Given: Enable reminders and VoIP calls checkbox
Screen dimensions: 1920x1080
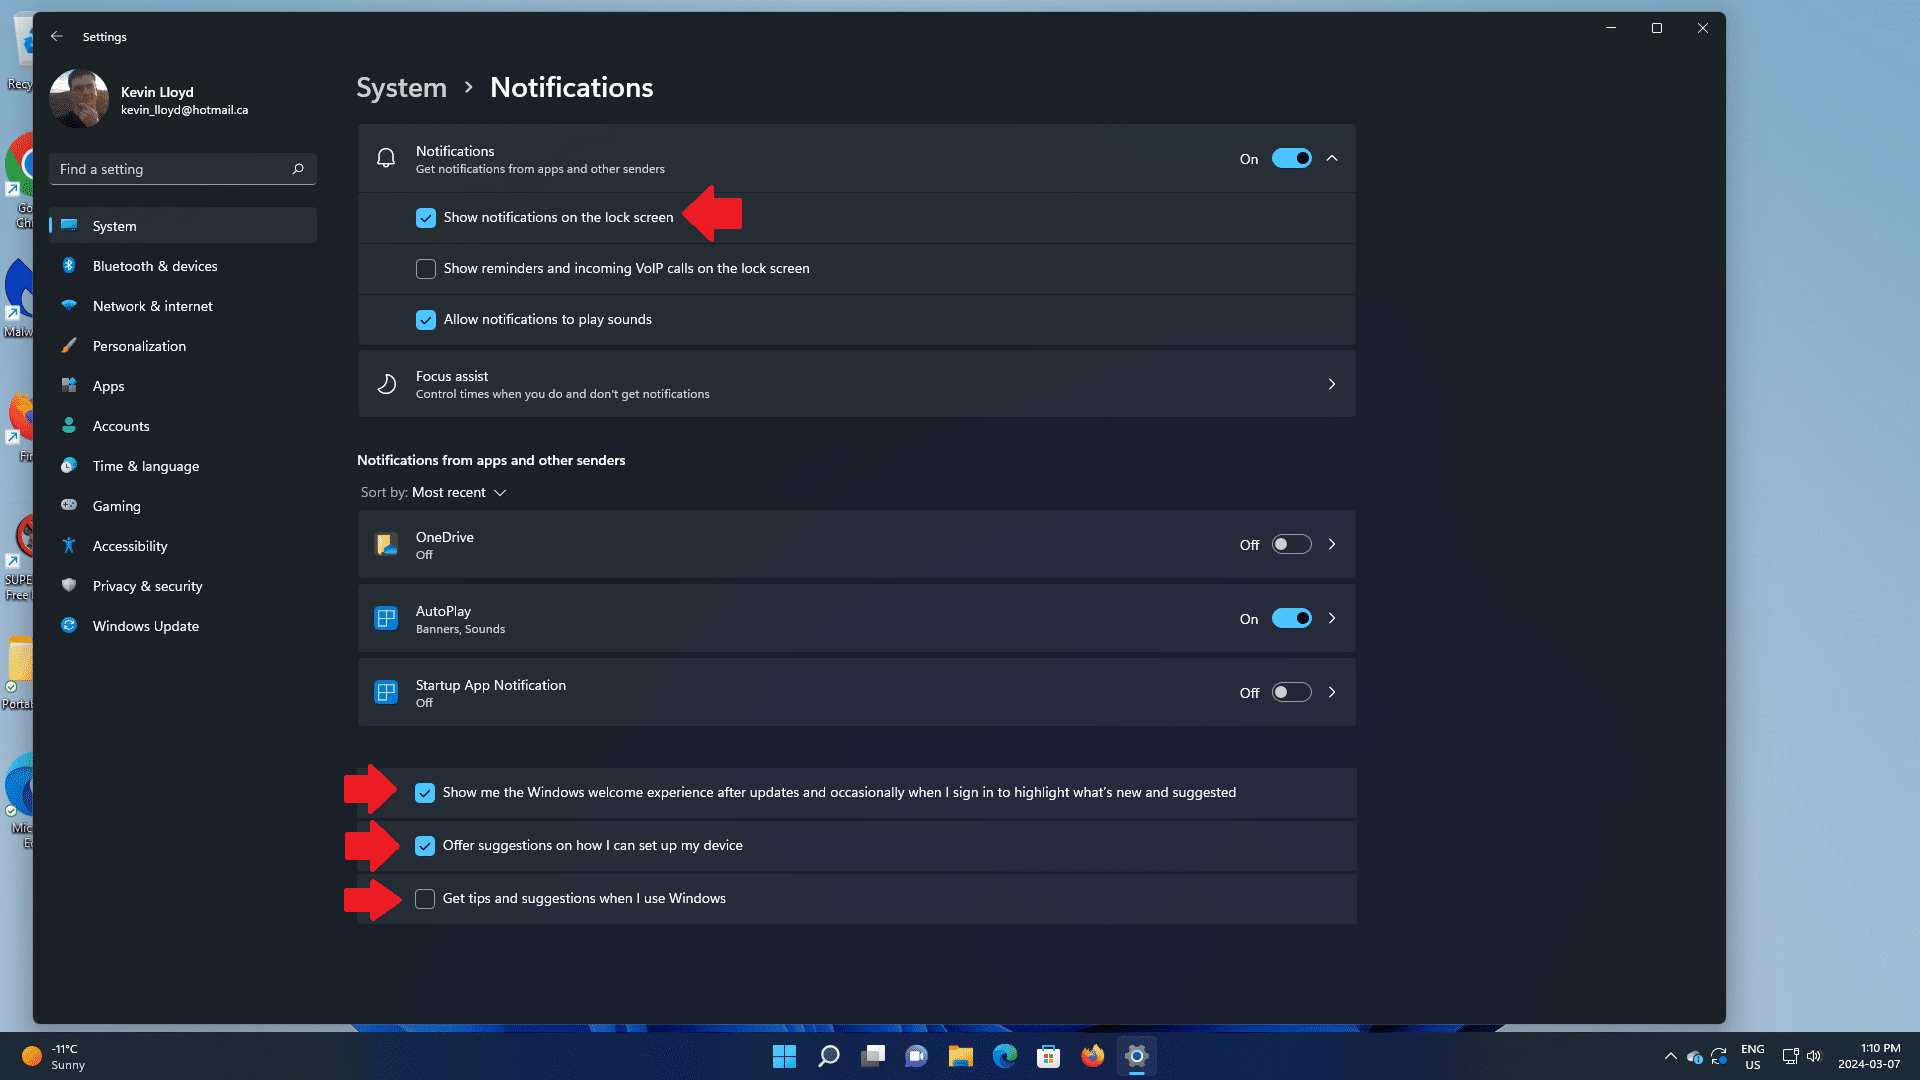Looking at the screenshot, I should [x=426, y=269].
